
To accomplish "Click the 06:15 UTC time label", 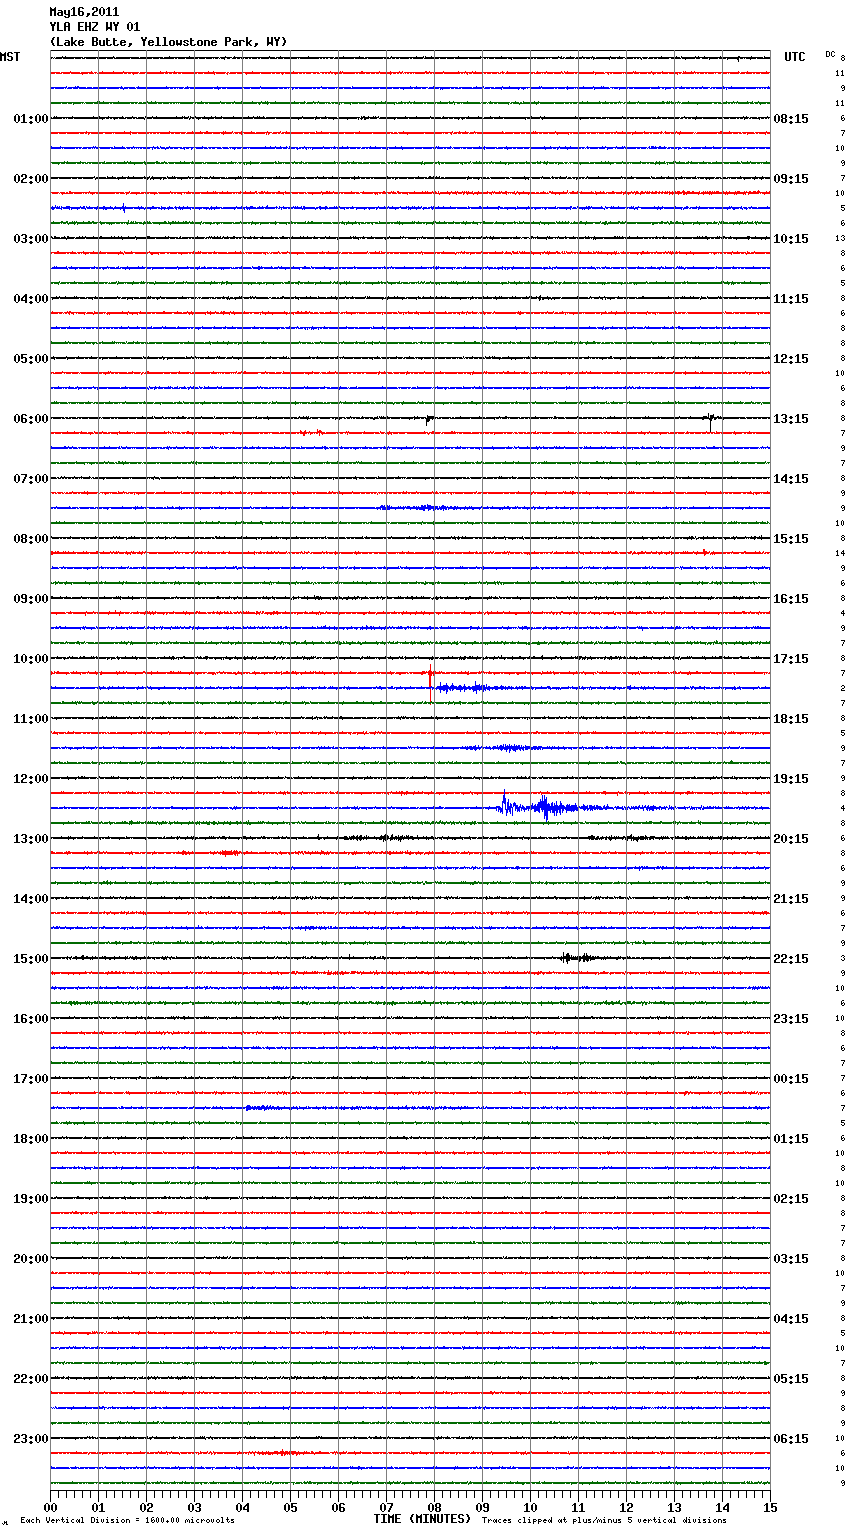I will (x=791, y=1439).
